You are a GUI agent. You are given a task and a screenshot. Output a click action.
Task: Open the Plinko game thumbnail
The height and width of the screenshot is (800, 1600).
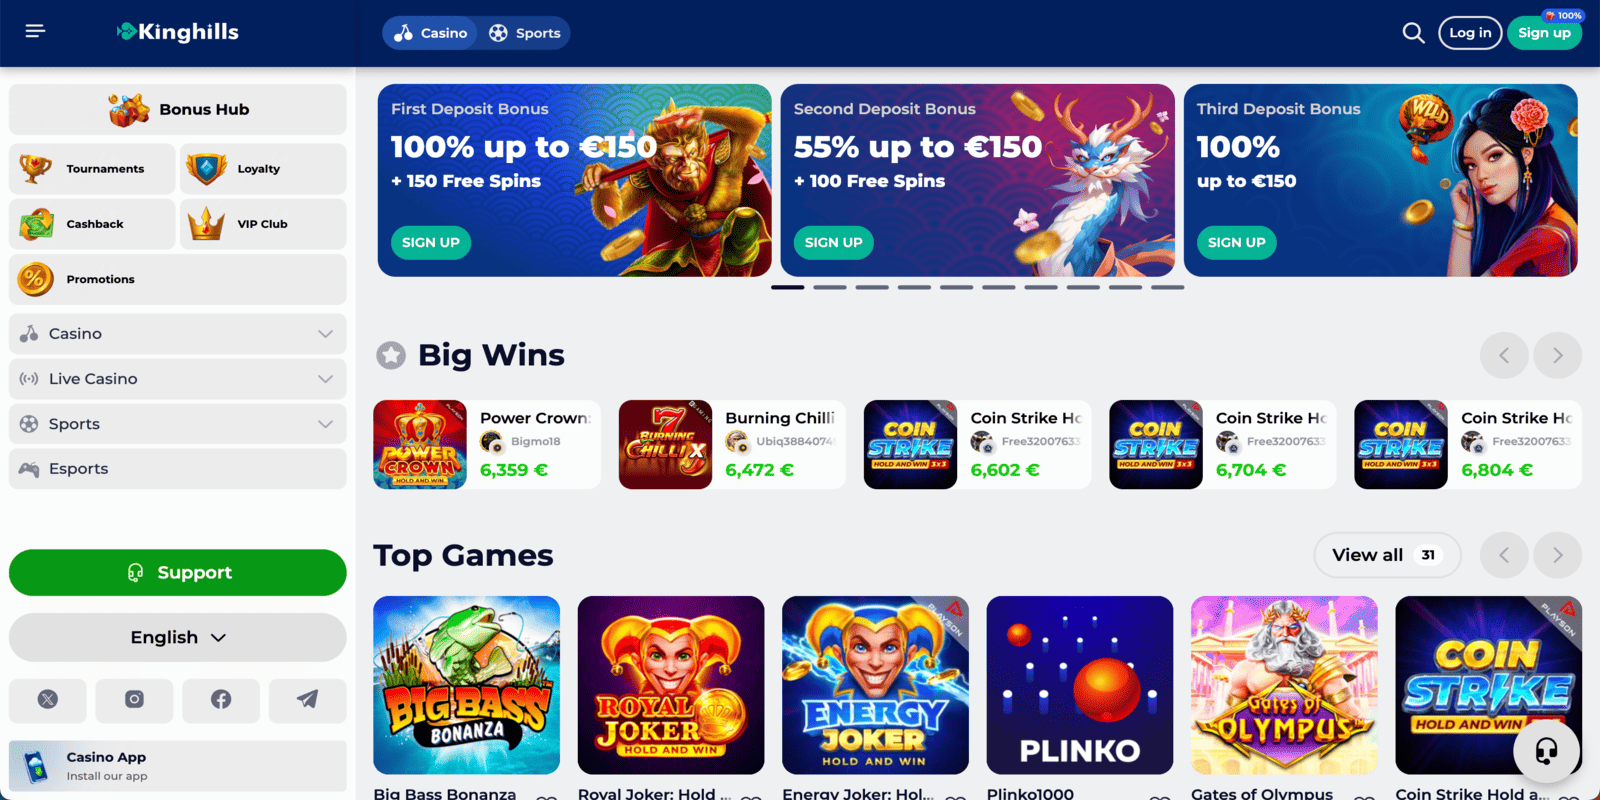1080,685
